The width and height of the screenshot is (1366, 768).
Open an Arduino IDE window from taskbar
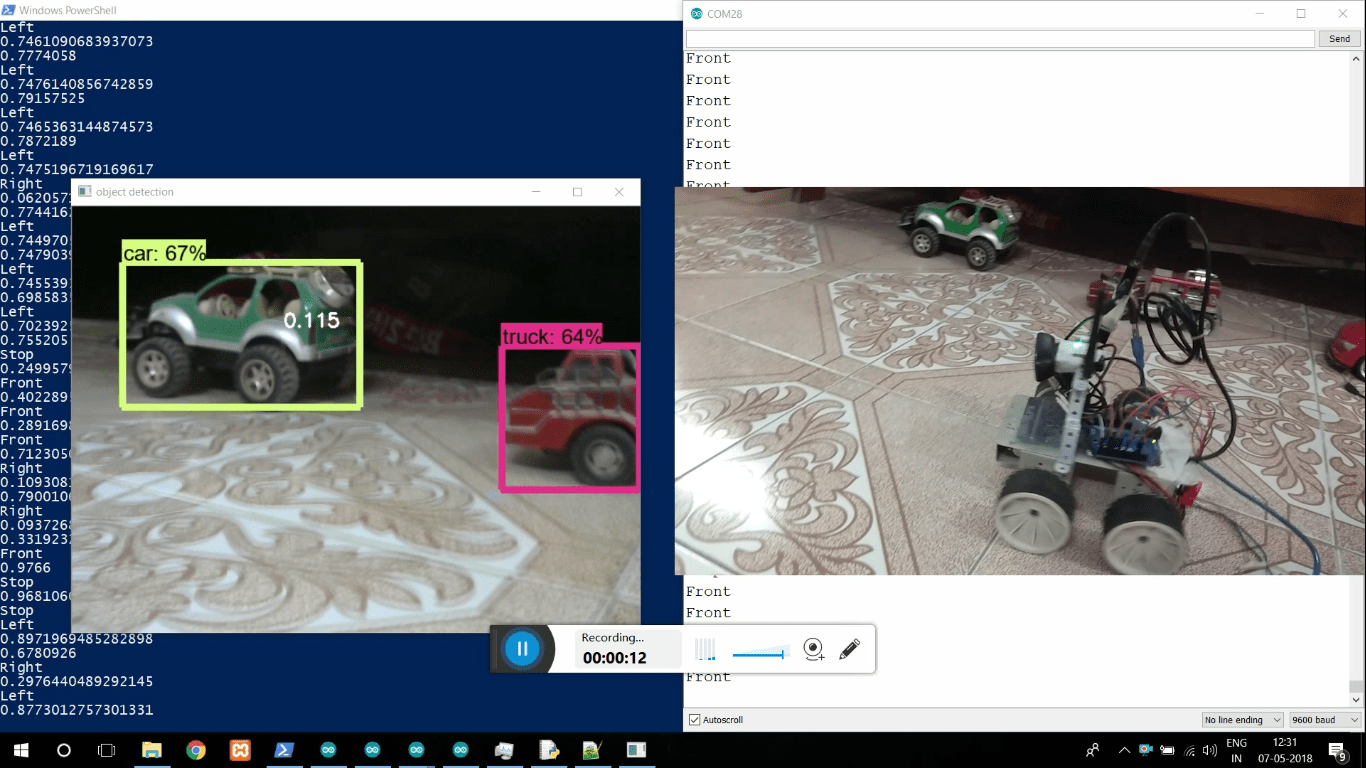328,750
